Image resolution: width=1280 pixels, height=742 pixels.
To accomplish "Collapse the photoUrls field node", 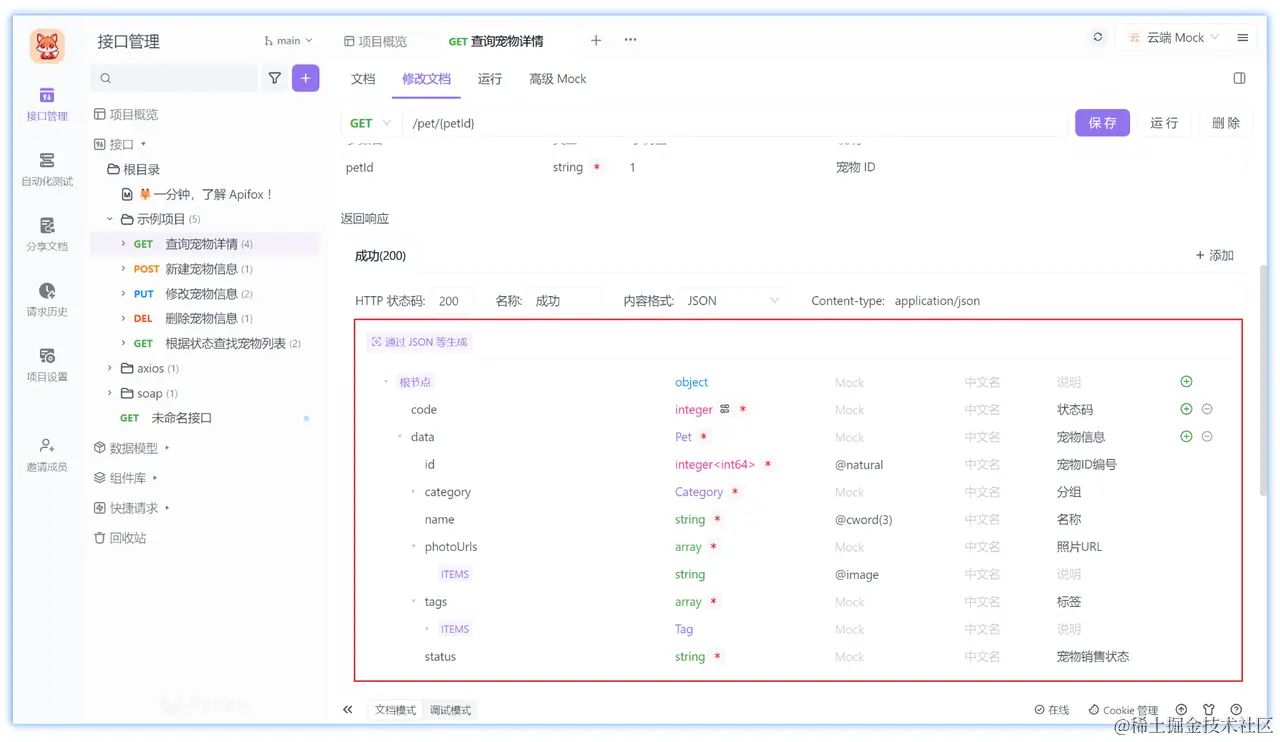I will click(413, 547).
